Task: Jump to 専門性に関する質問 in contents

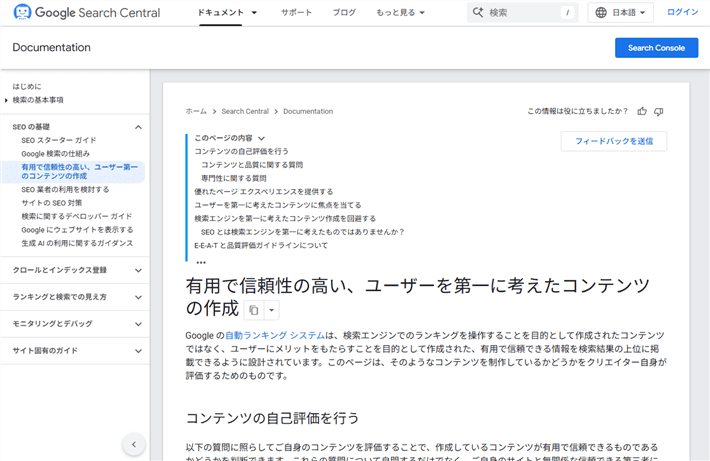Action: click(x=234, y=178)
